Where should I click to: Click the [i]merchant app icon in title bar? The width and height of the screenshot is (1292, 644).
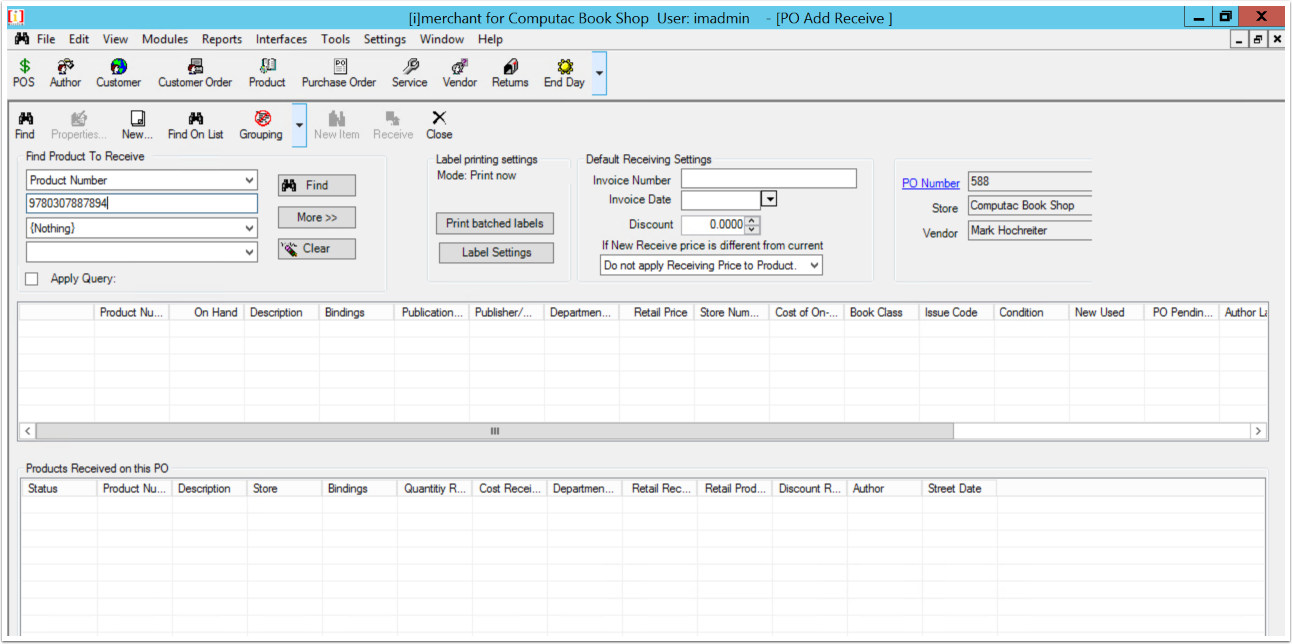coord(16,17)
